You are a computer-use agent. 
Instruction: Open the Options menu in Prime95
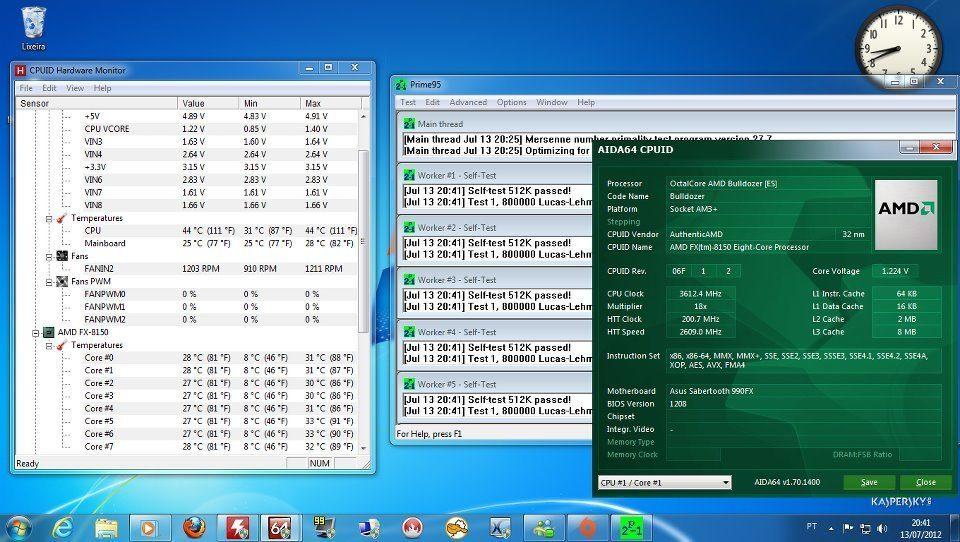(511, 102)
